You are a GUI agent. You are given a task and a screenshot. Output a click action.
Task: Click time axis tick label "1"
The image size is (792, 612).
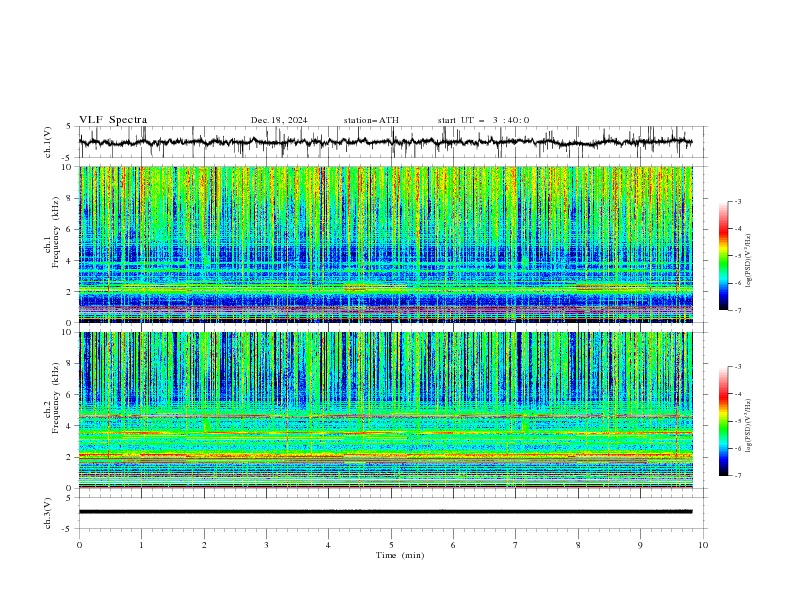tap(141, 545)
